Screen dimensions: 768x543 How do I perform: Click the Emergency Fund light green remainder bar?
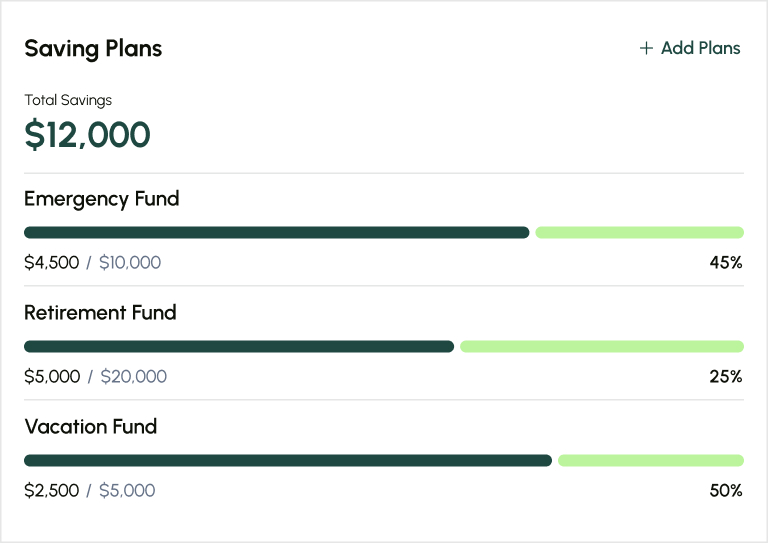[x=639, y=233]
